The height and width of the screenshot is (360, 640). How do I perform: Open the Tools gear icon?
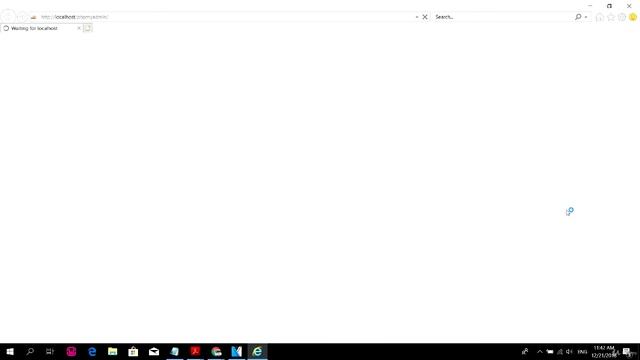[x=622, y=17]
